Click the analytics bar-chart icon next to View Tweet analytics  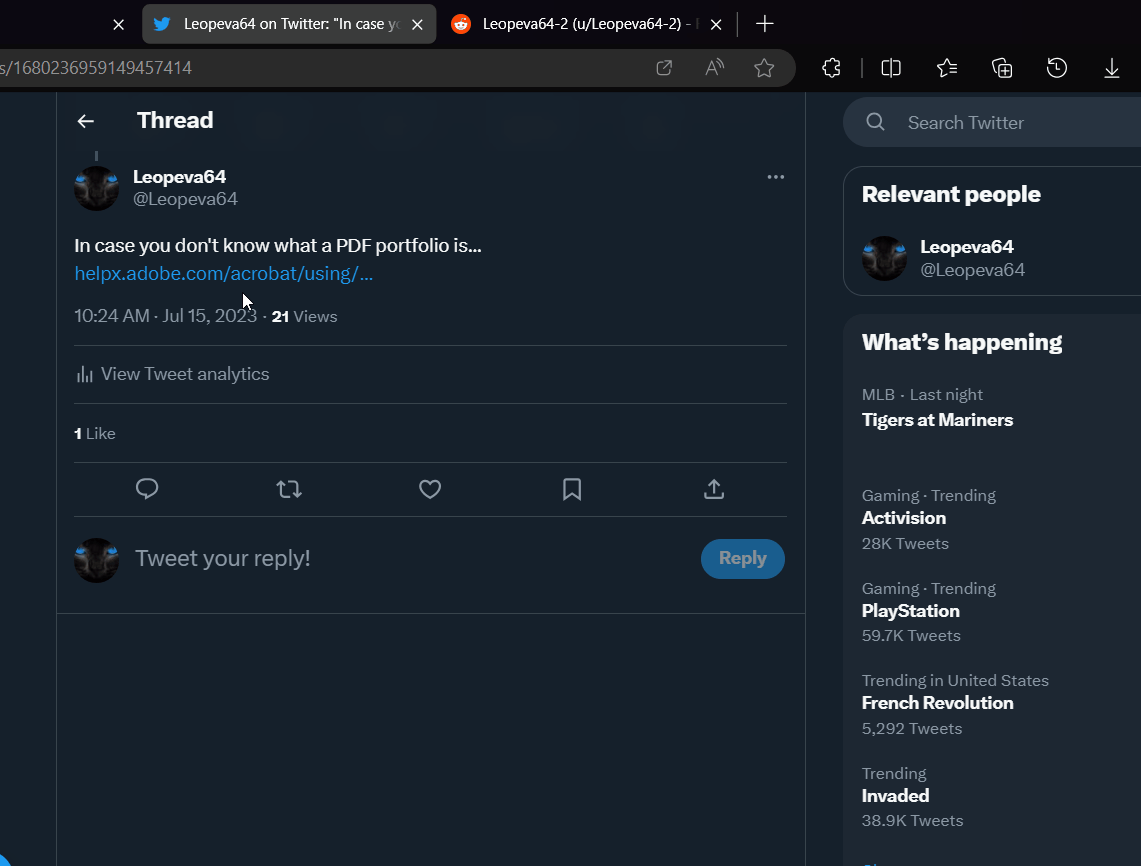click(x=84, y=373)
